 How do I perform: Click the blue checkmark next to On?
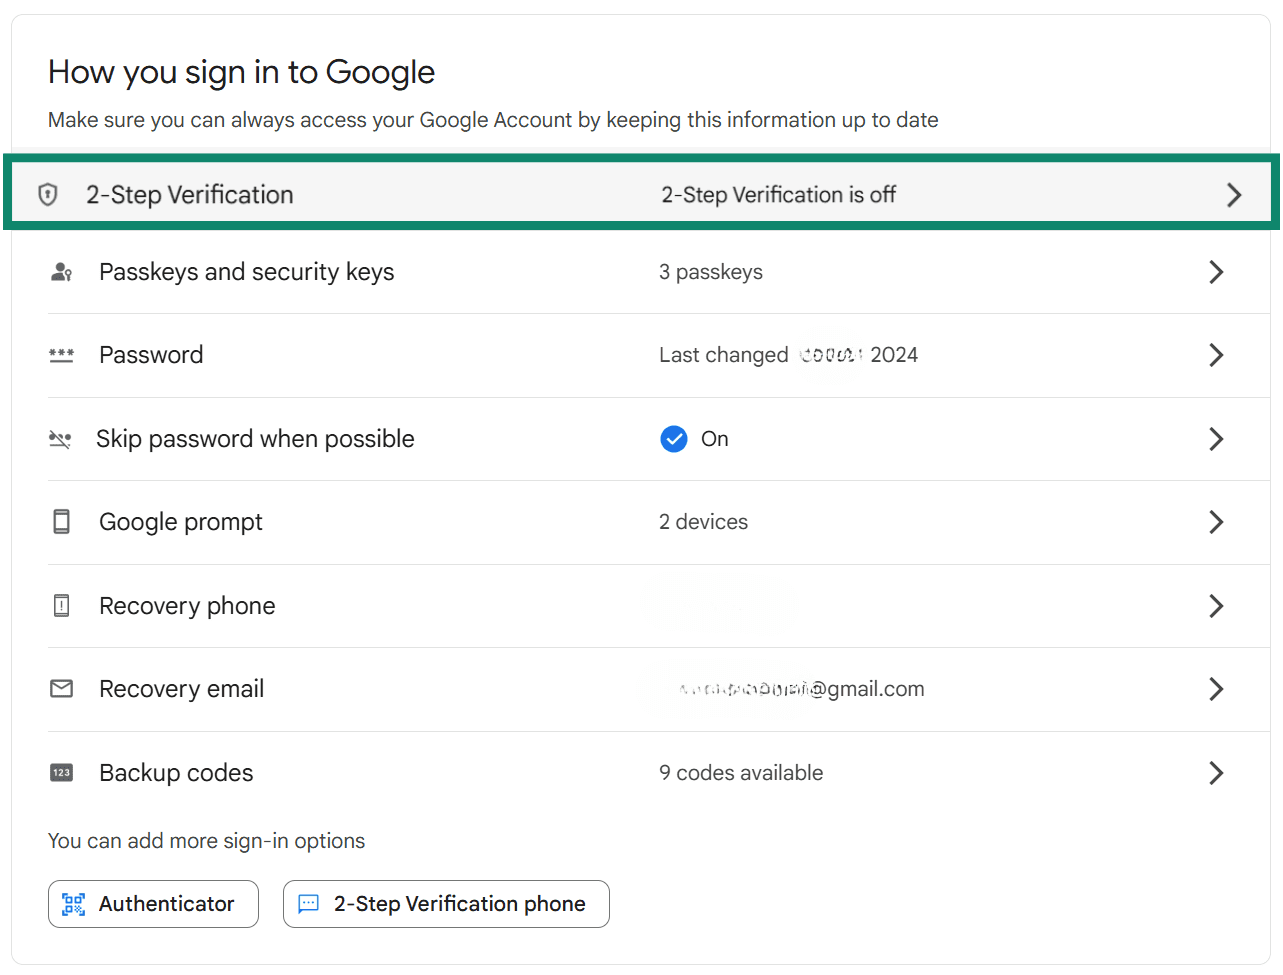coord(674,439)
